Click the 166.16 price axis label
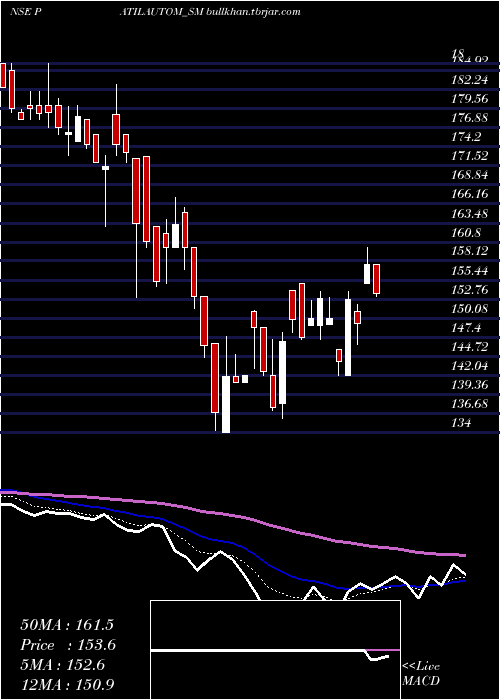The image size is (500, 700). [x=471, y=194]
